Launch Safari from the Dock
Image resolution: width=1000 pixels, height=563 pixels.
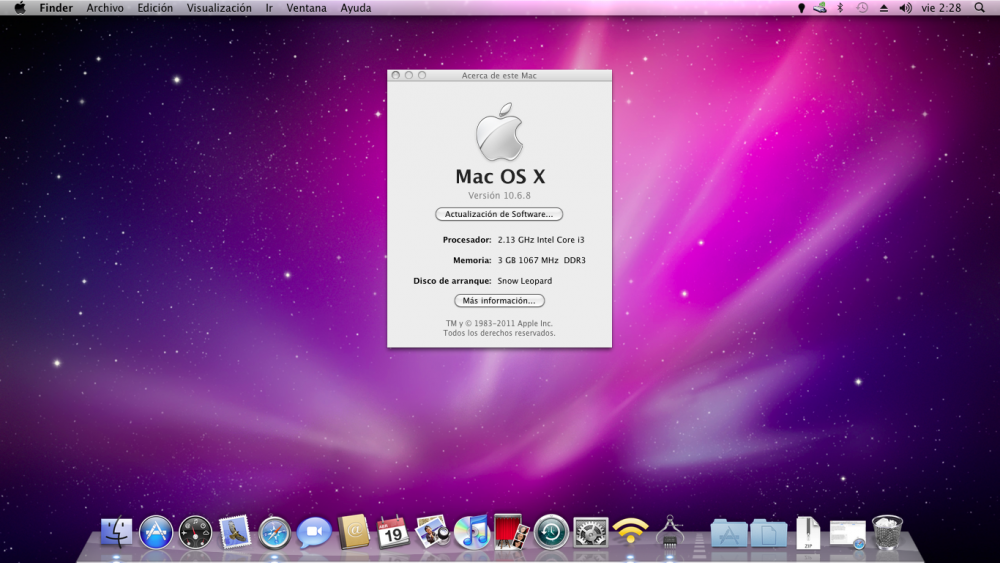point(274,532)
